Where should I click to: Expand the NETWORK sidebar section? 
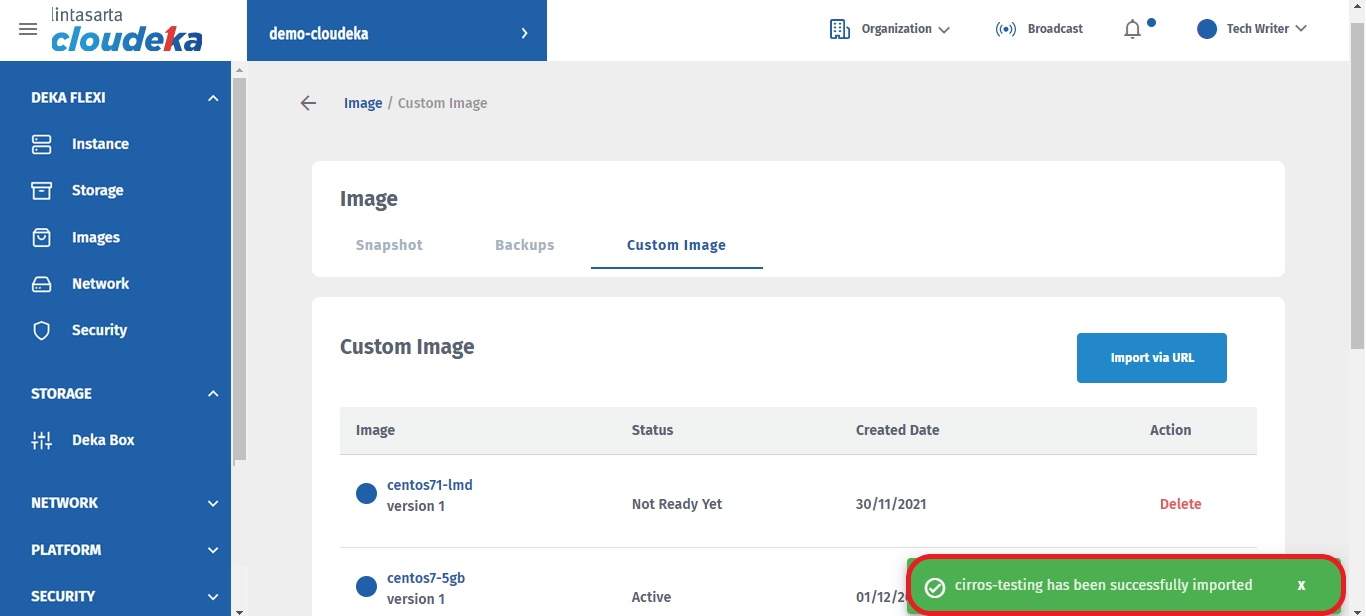(212, 503)
